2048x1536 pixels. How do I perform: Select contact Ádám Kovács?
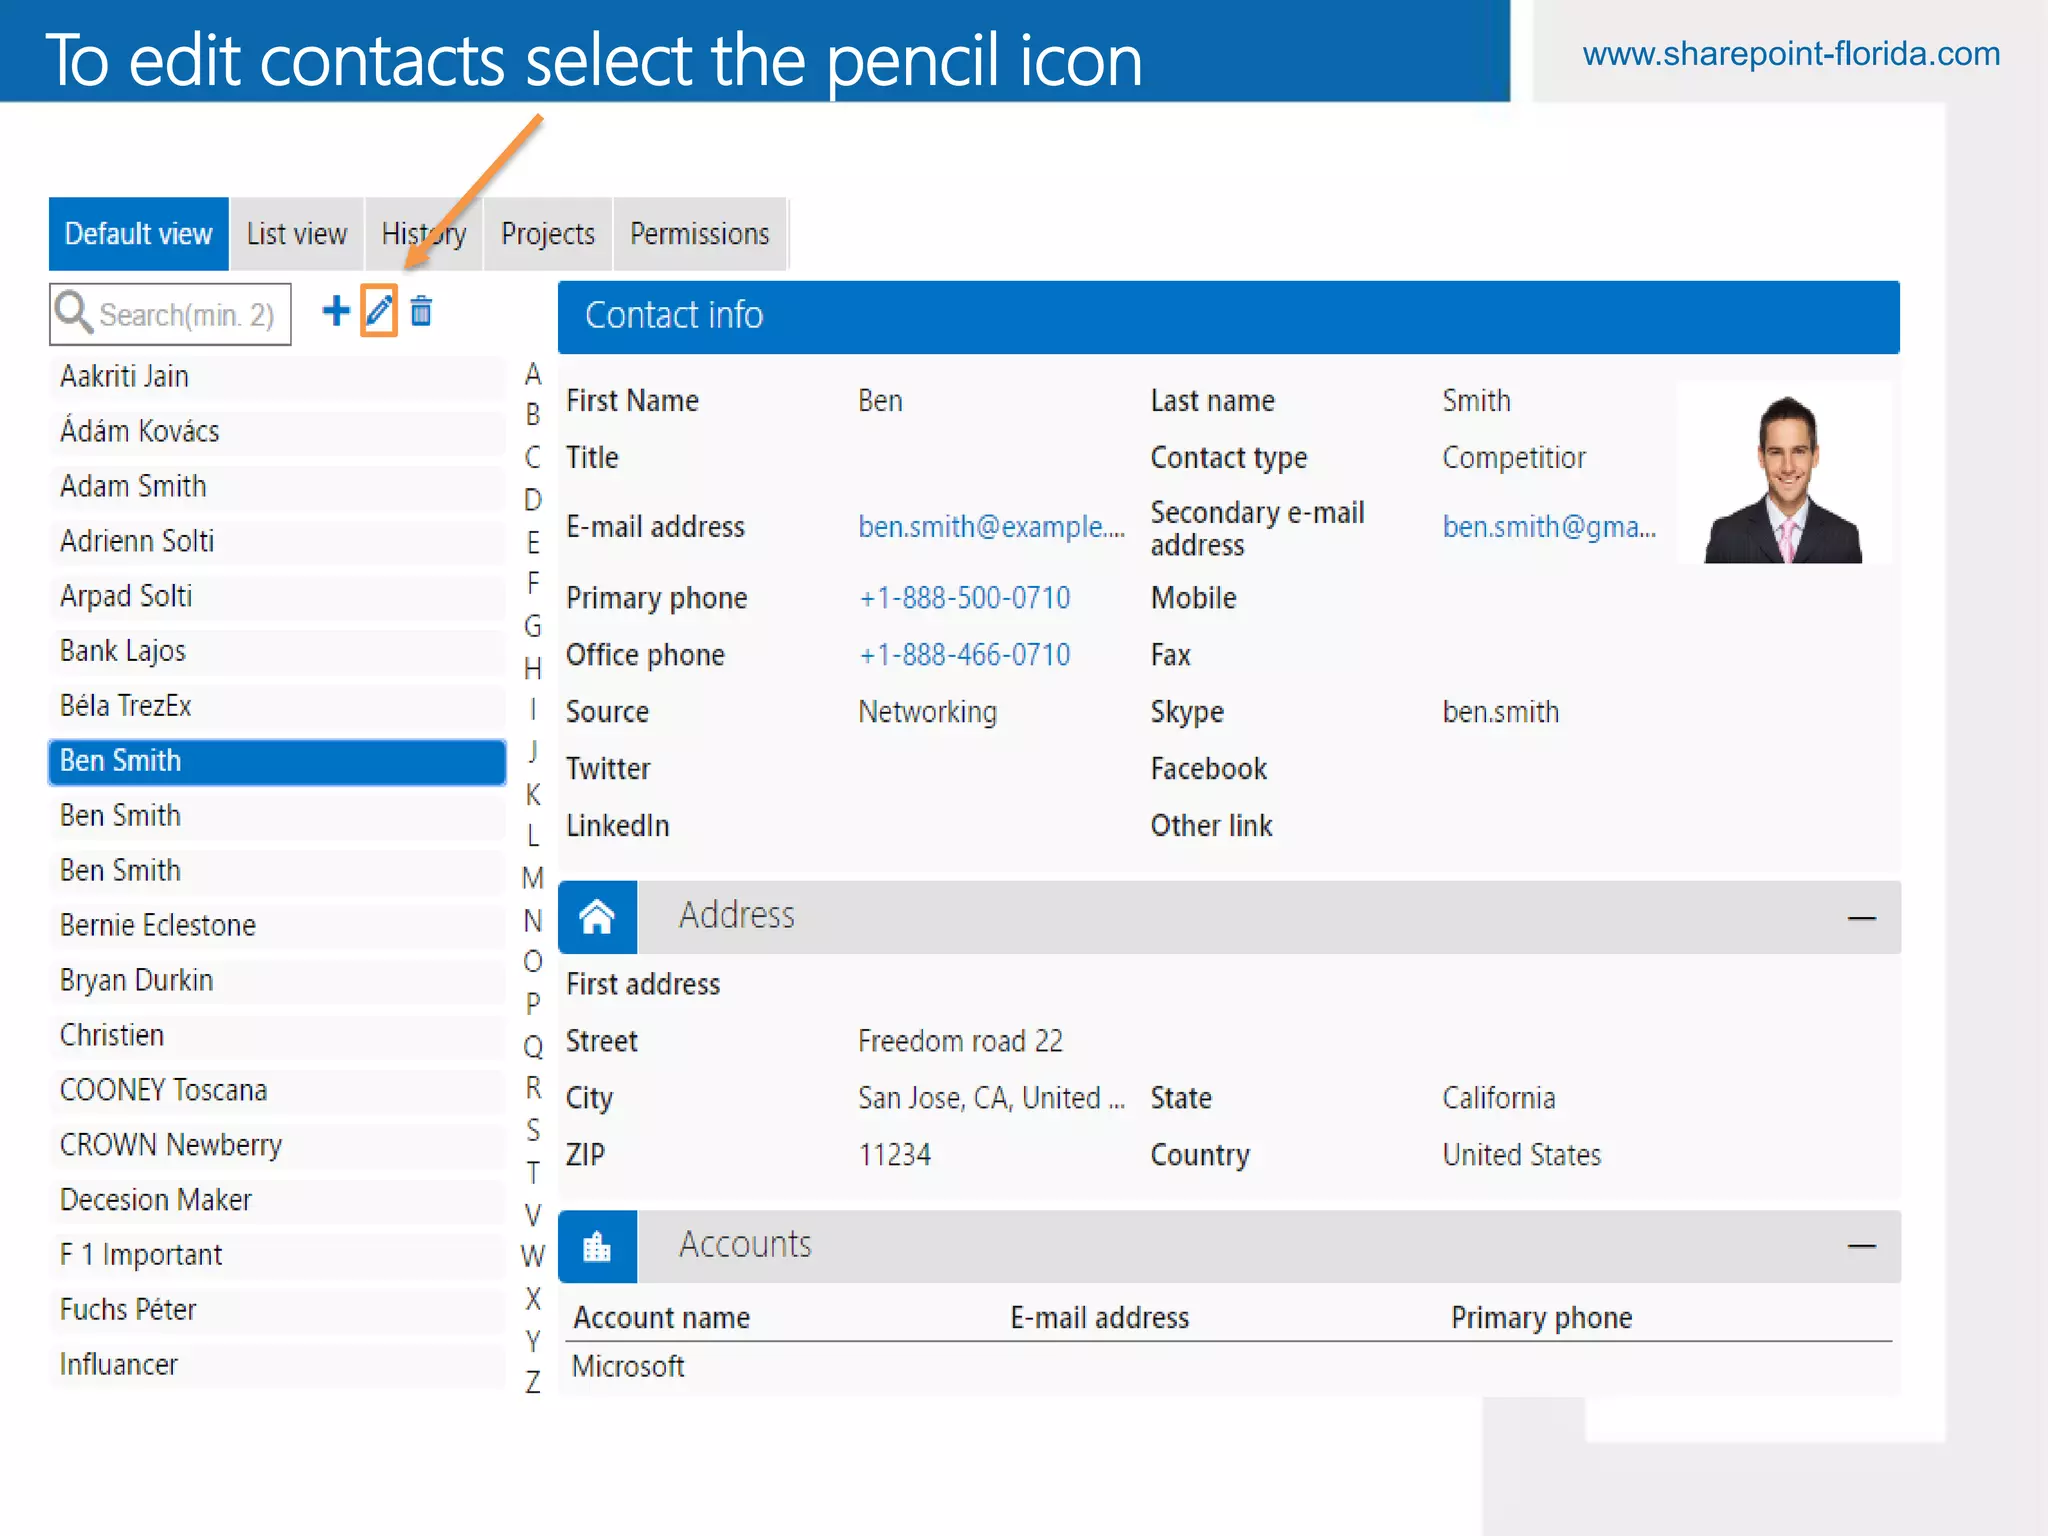tap(277, 432)
